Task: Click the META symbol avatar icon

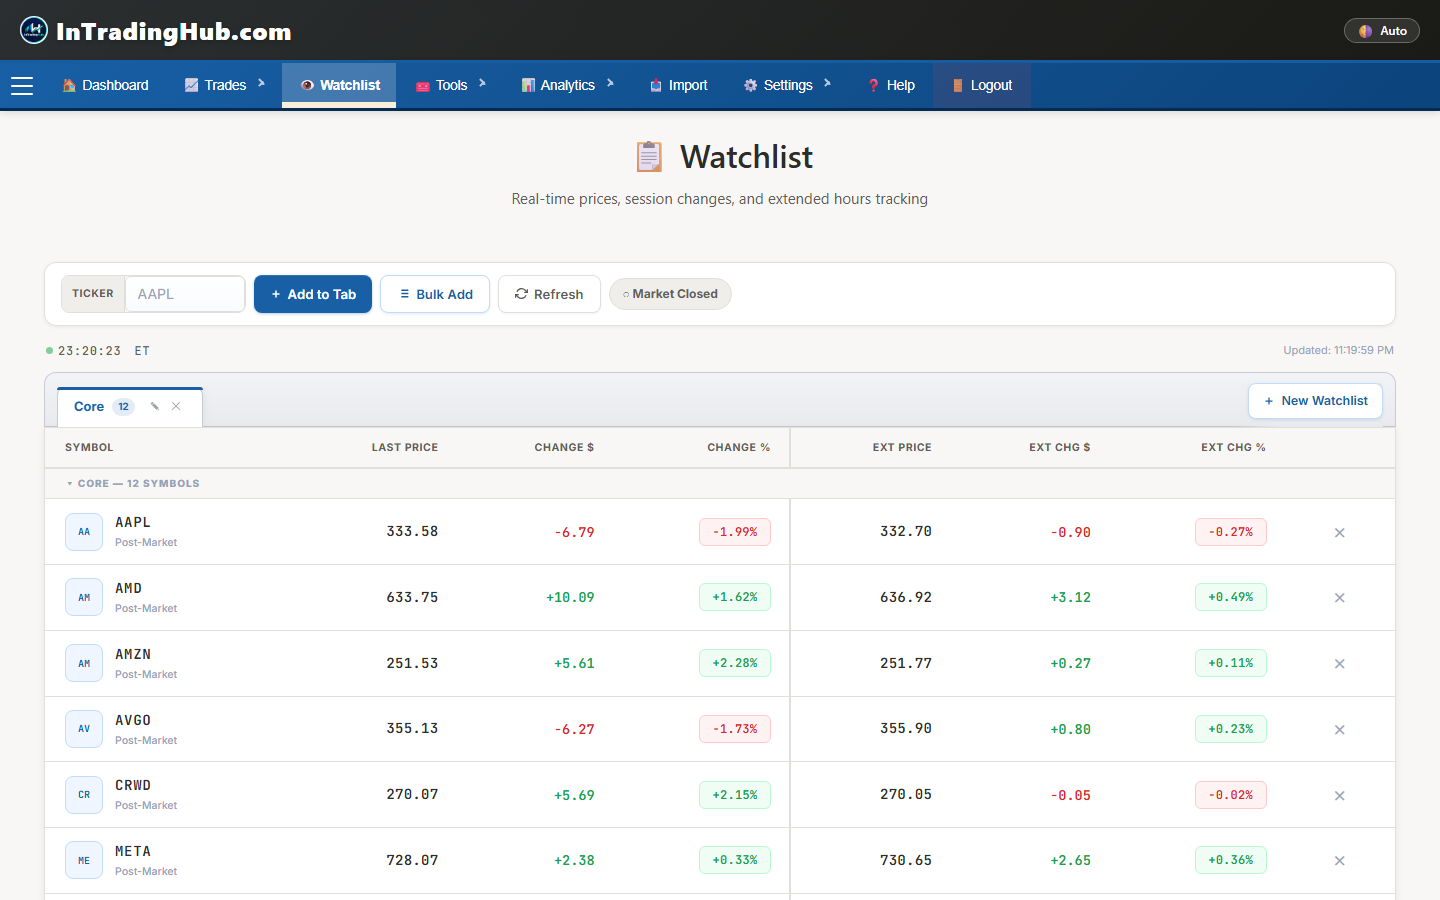Action: point(84,860)
